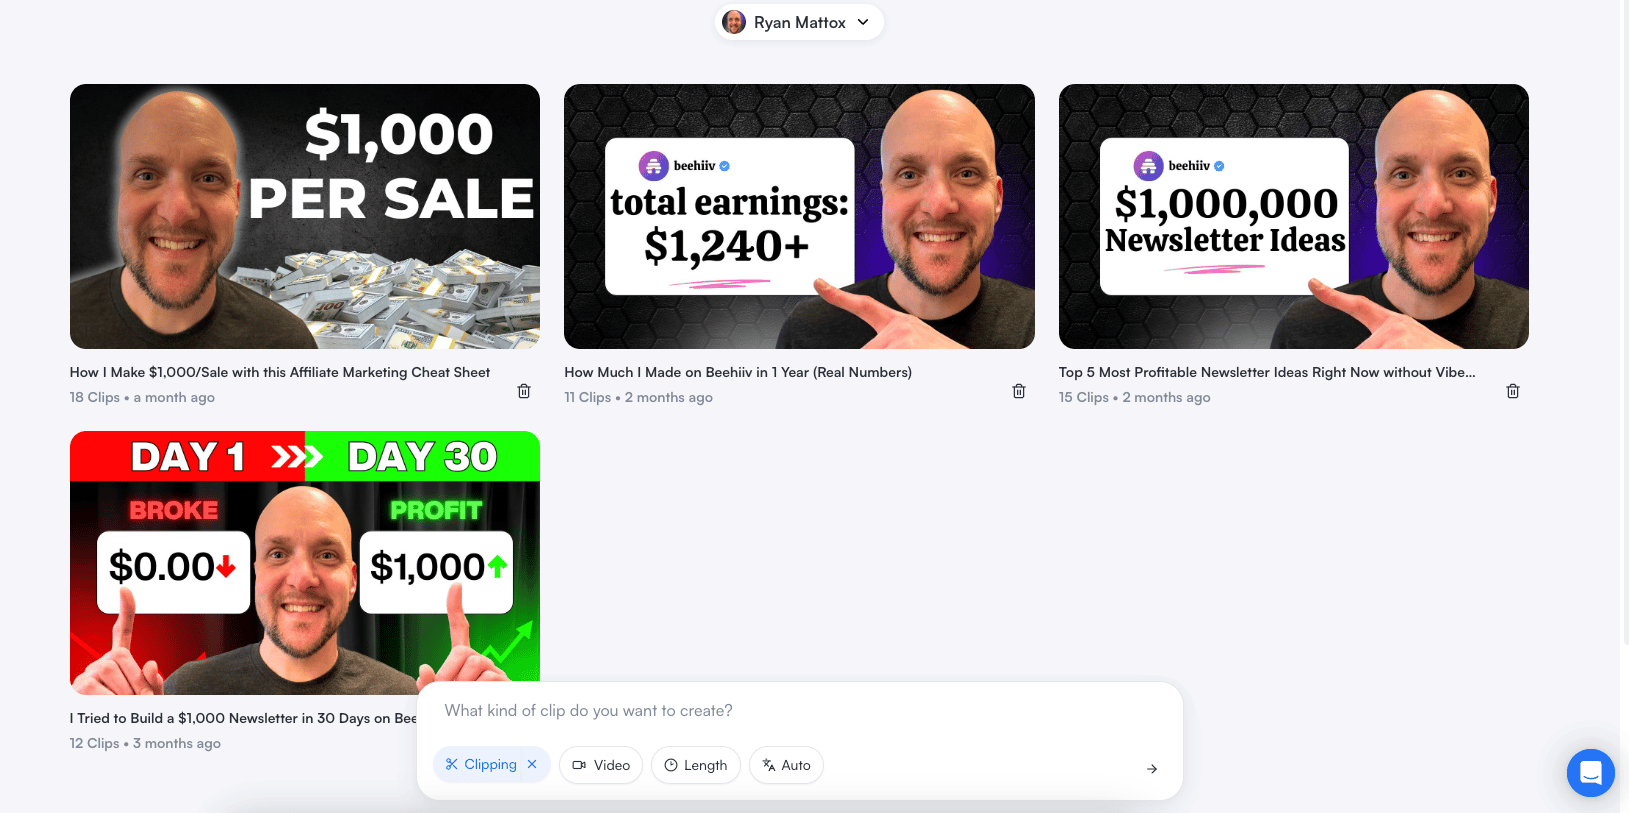Open the Video options selector
Screen dimensions: 1629x813
[601, 765]
